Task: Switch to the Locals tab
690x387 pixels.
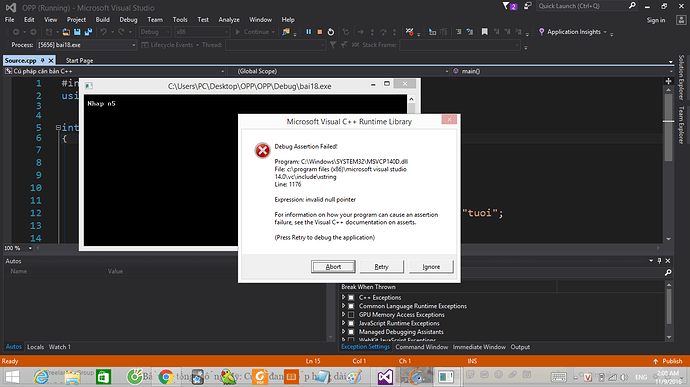Action: (x=35, y=347)
